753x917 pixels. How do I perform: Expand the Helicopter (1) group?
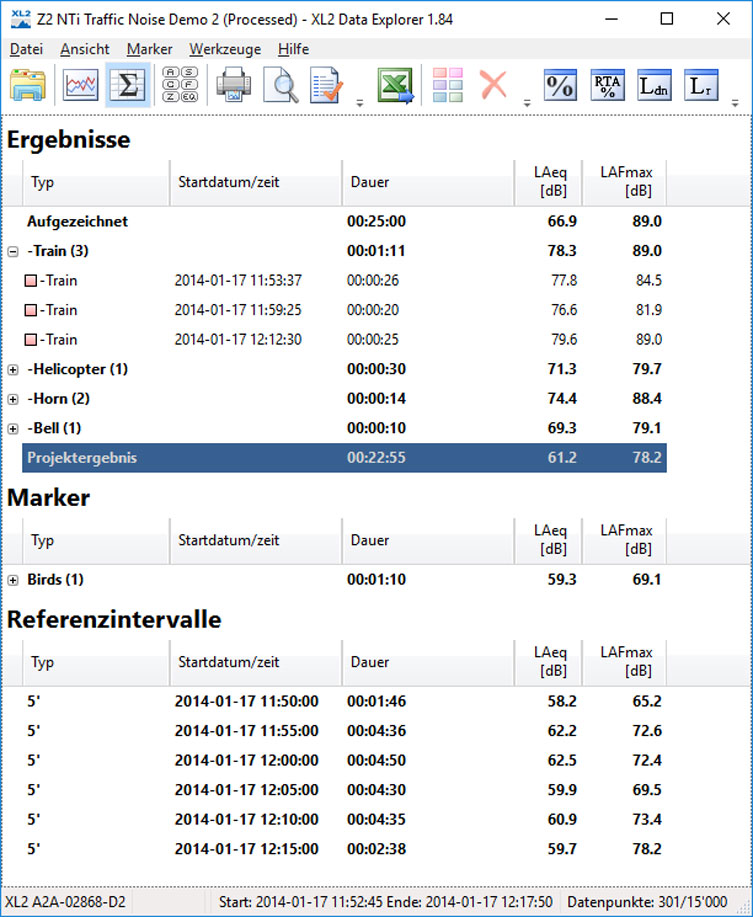point(13,370)
